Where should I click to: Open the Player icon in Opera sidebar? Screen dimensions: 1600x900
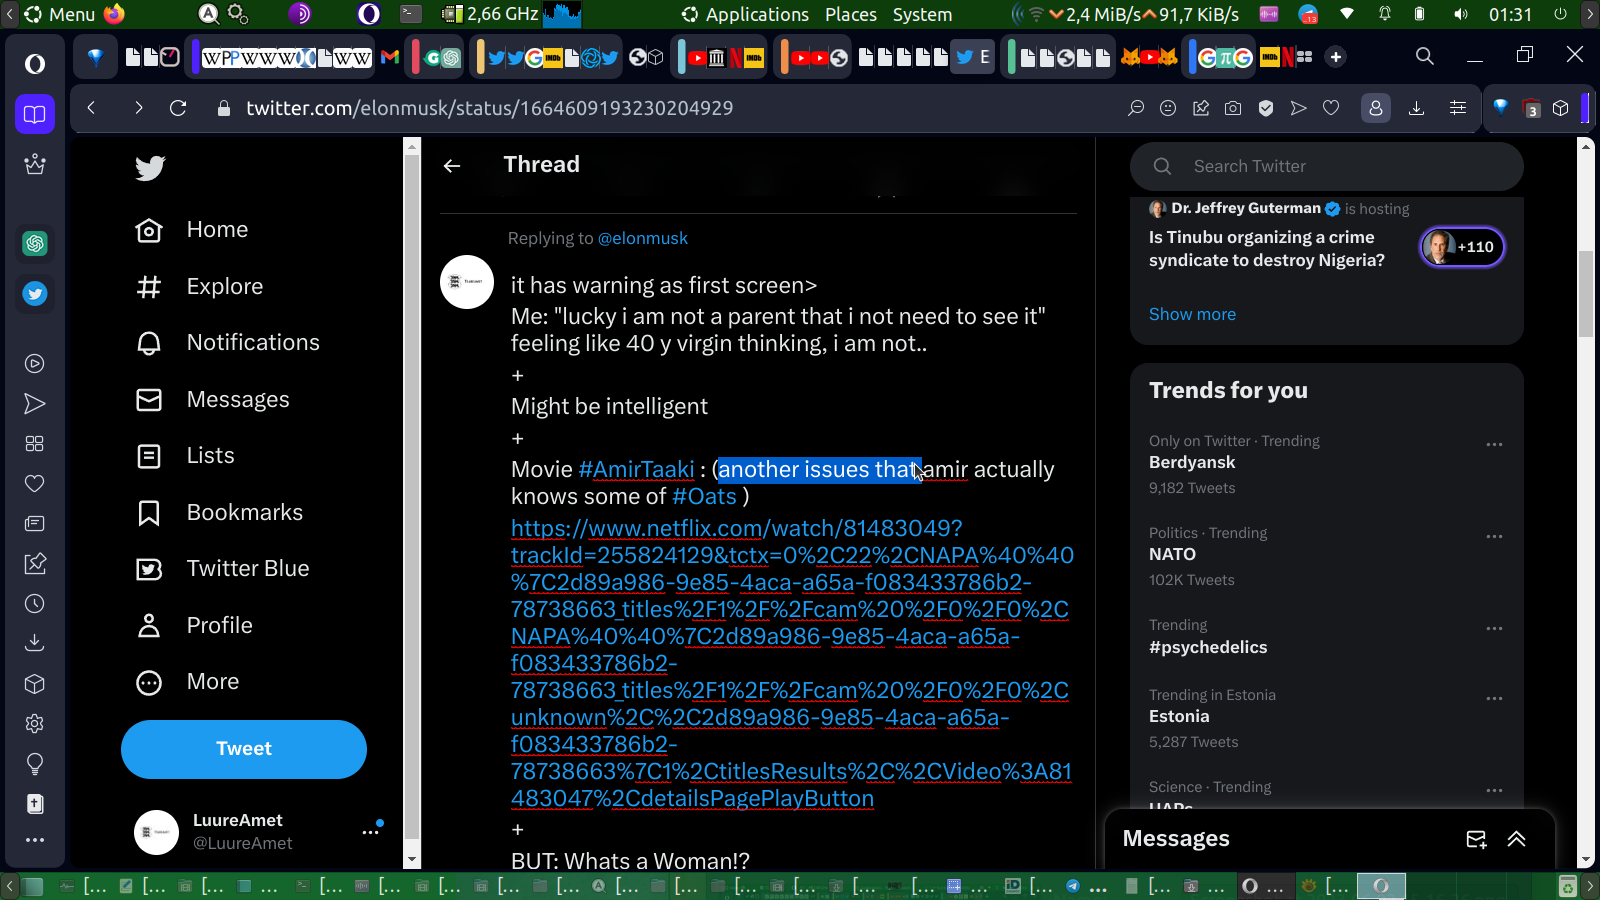(x=35, y=364)
